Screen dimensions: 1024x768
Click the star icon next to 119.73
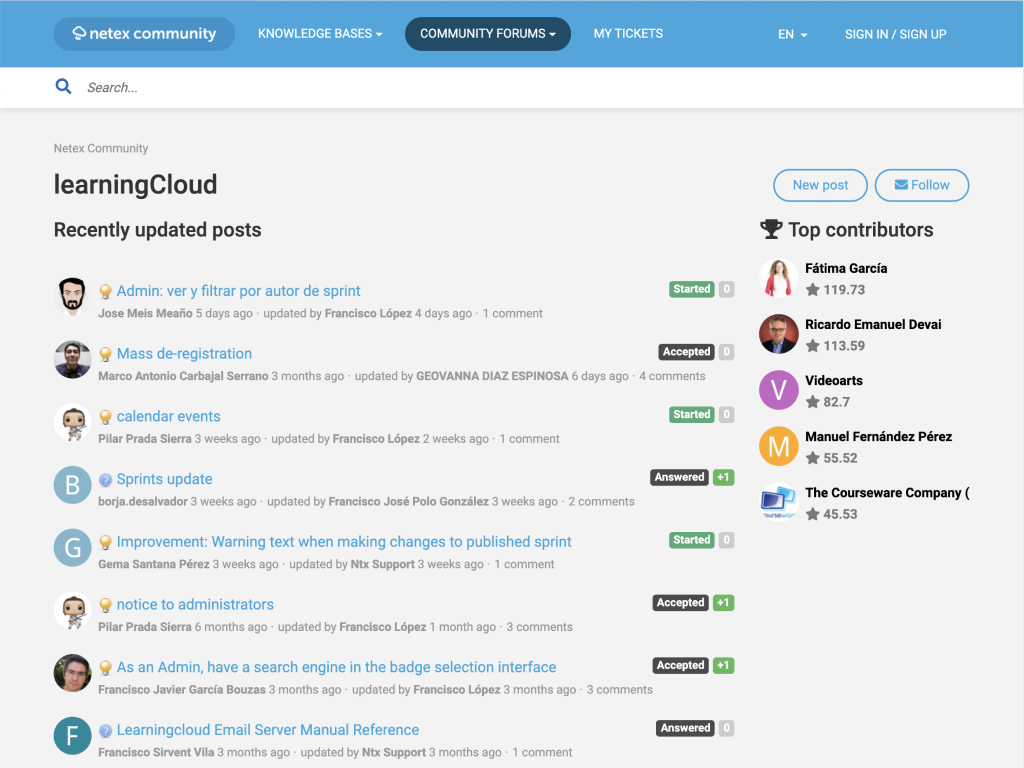(x=812, y=289)
